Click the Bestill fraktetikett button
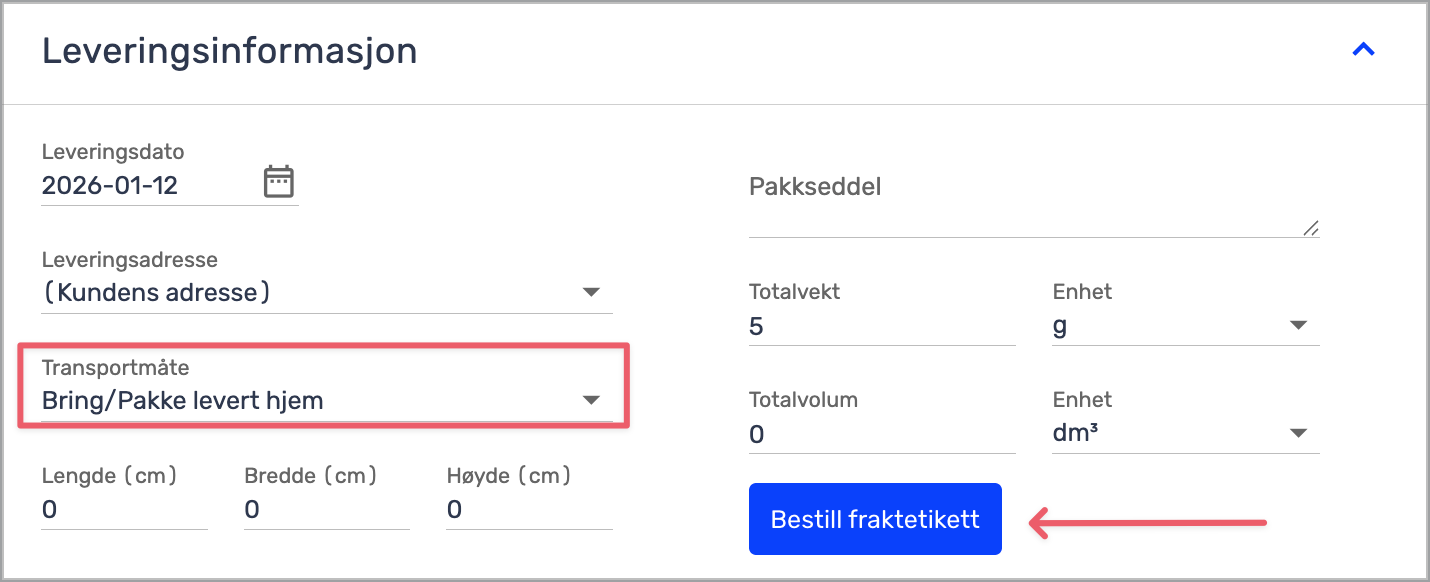Image resolution: width=1430 pixels, height=582 pixels. pyautogui.click(x=875, y=520)
